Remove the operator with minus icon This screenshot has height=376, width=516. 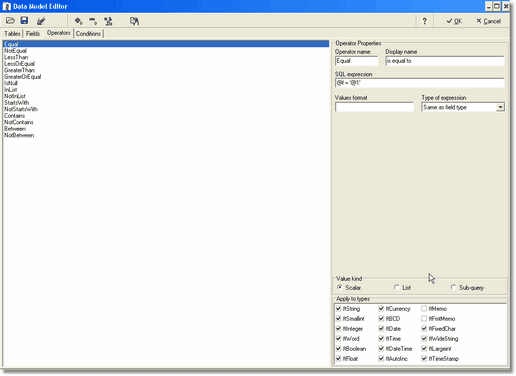[93, 21]
